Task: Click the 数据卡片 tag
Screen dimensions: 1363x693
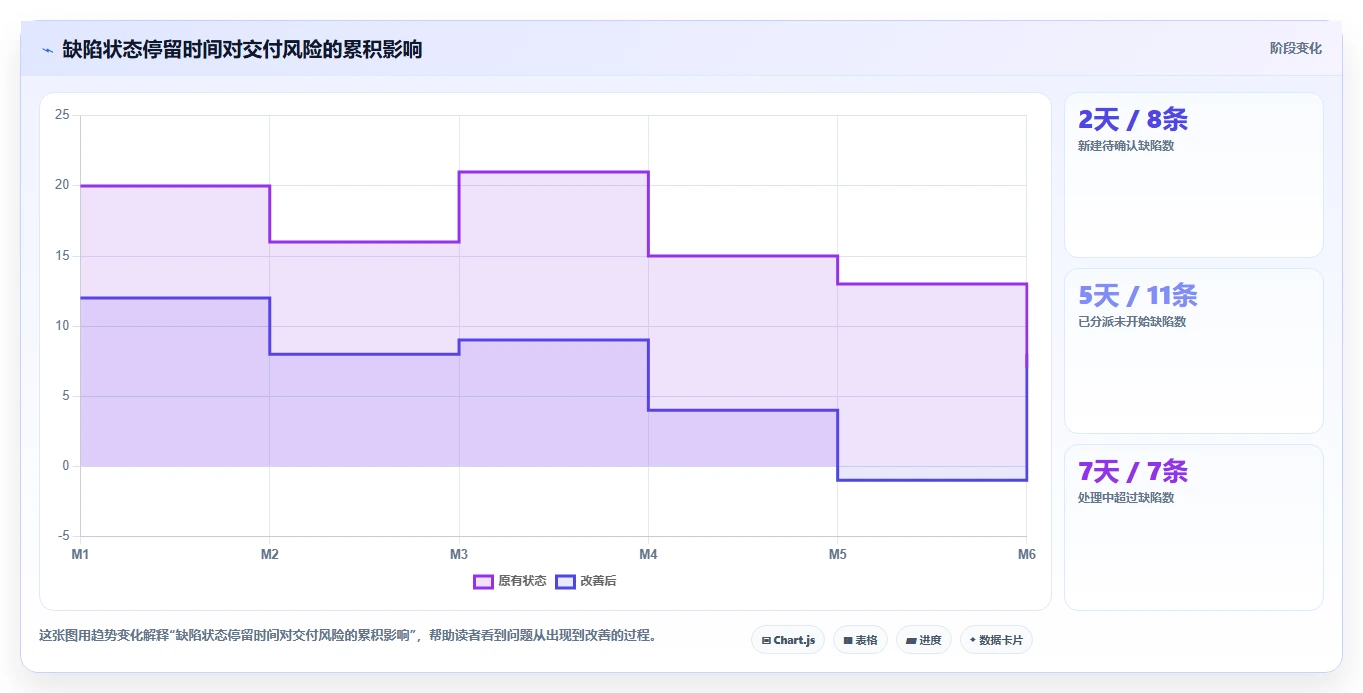Action: (x=996, y=640)
